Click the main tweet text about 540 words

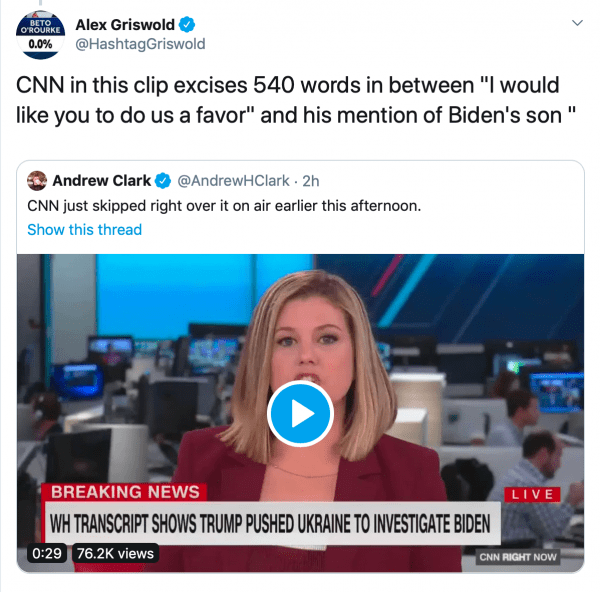point(295,100)
